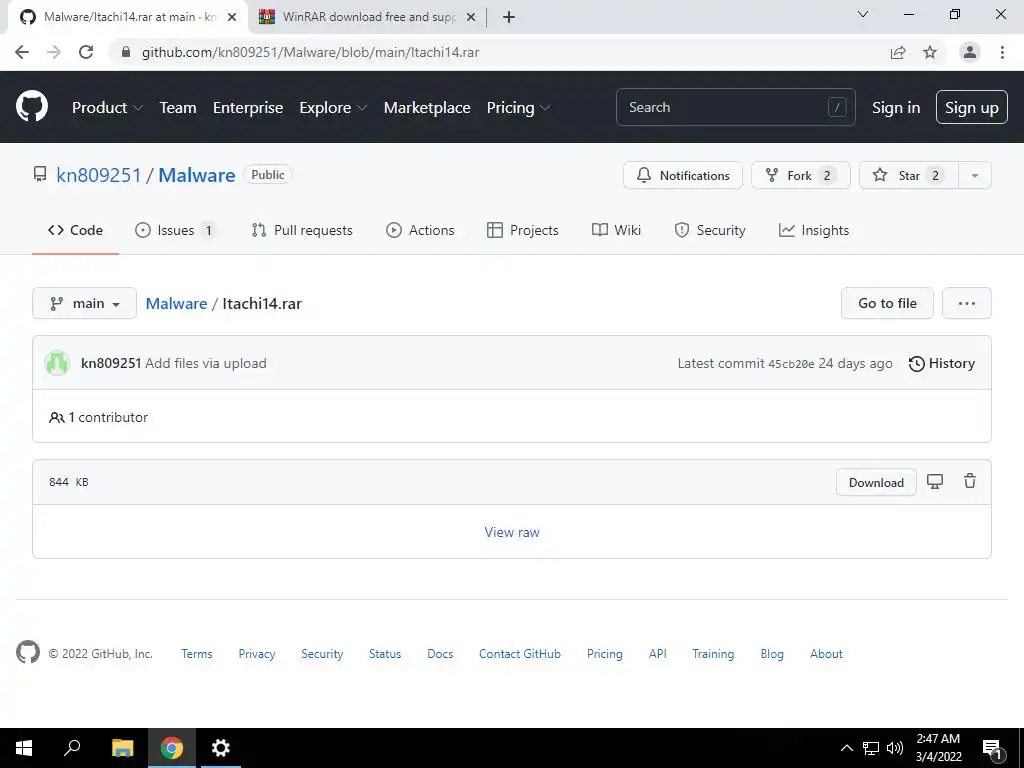
Task: Switch to the Issues tab
Action: pos(175,230)
